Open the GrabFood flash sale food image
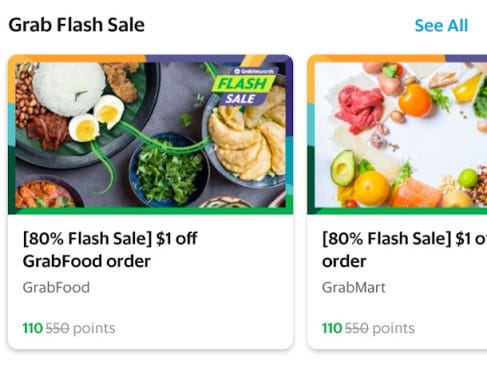The height and width of the screenshot is (369, 487). tap(151, 135)
